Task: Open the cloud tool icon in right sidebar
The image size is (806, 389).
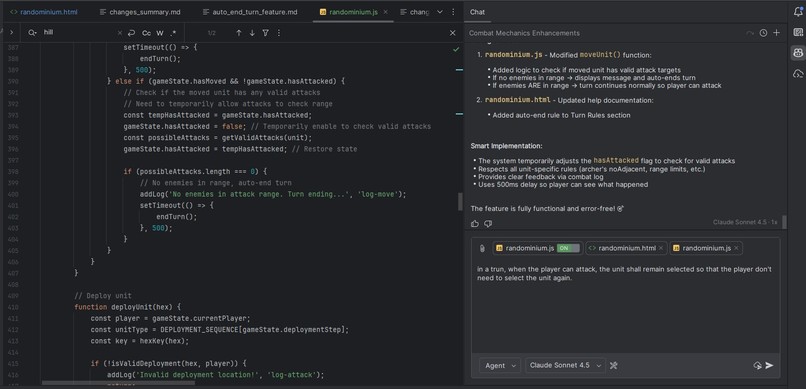Action: coord(798,73)
